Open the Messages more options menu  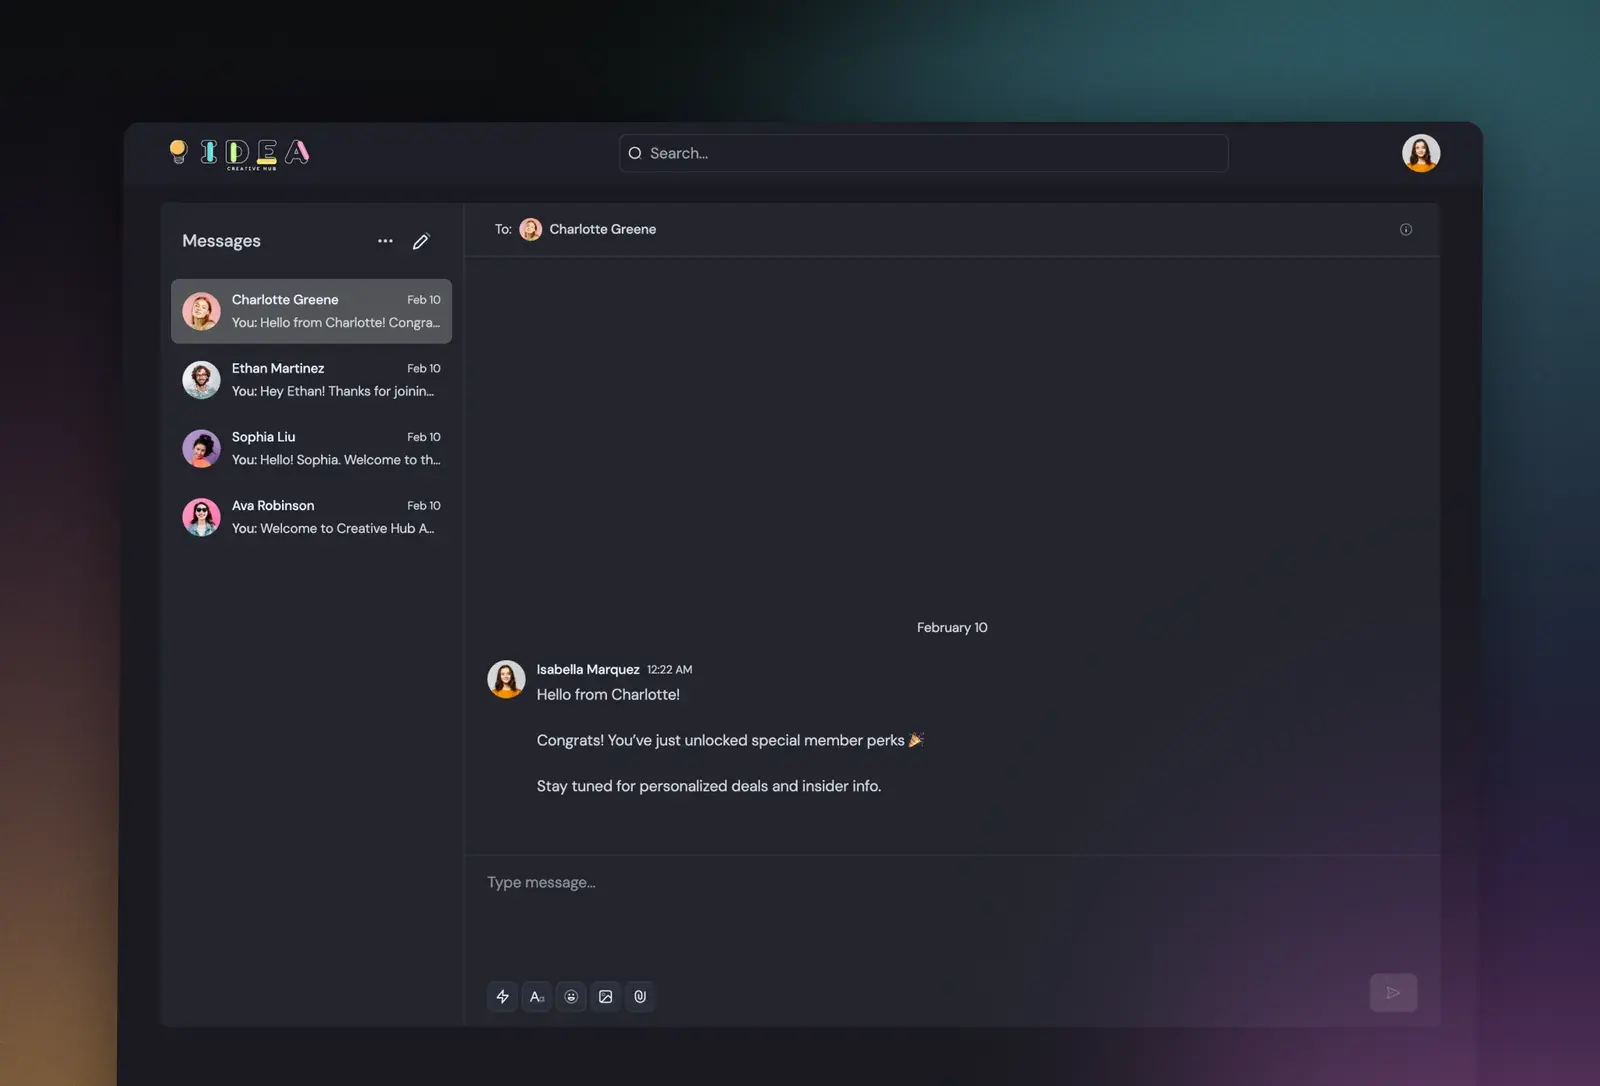[x=385, y=241]
